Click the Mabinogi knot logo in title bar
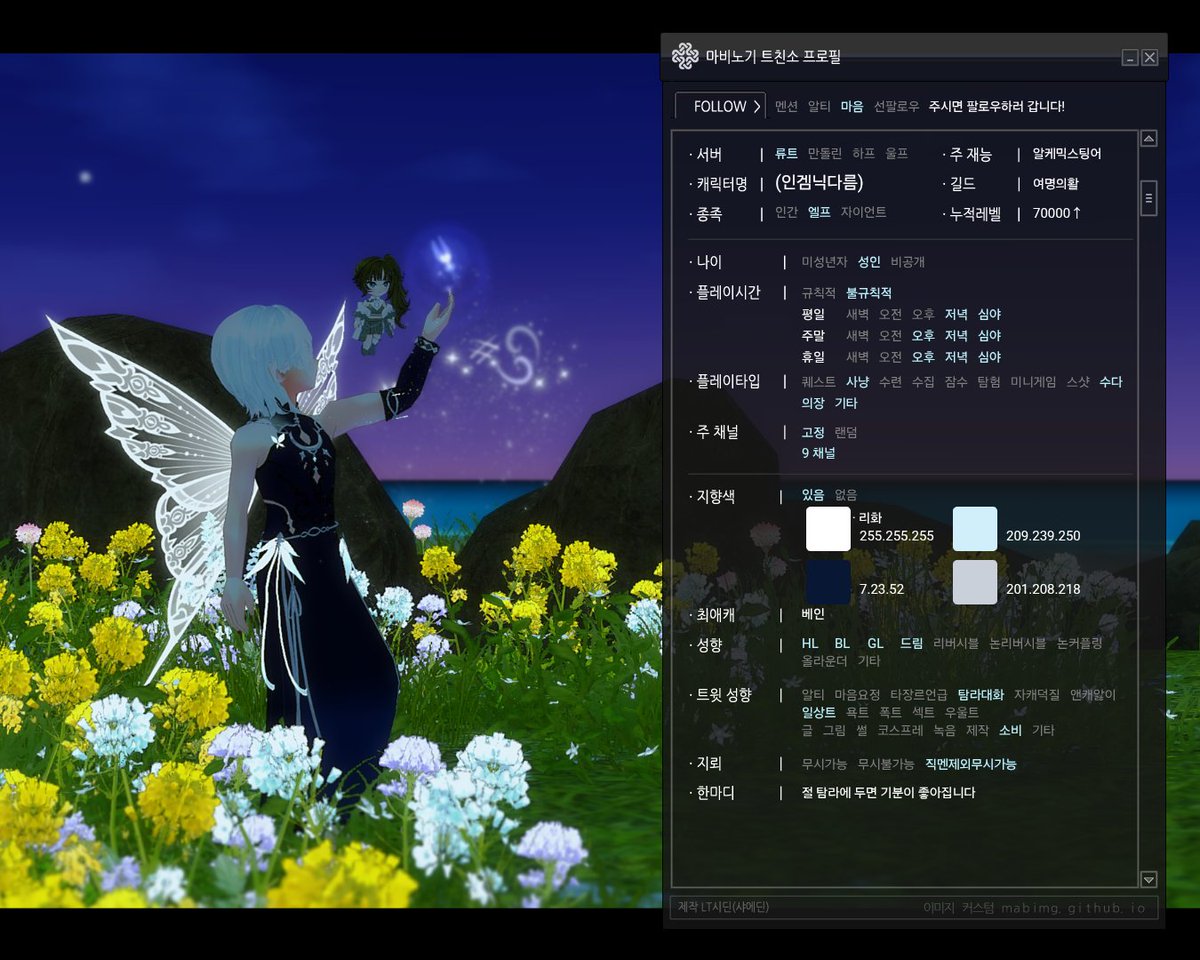Viewport: 1200px width, 960px height. (x=685, y=56)
